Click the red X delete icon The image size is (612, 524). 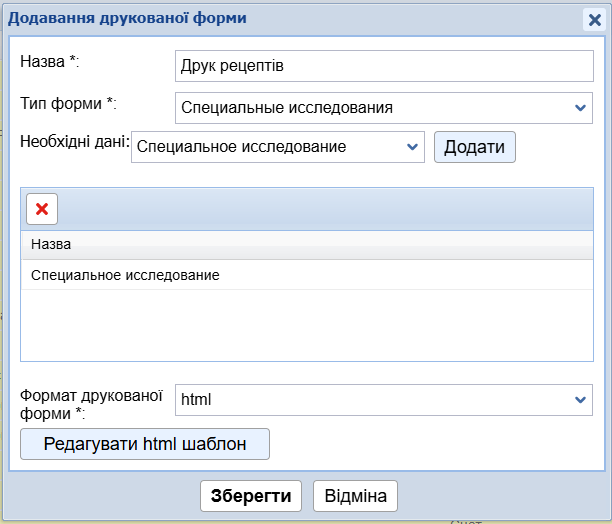(x=42, y=208)
